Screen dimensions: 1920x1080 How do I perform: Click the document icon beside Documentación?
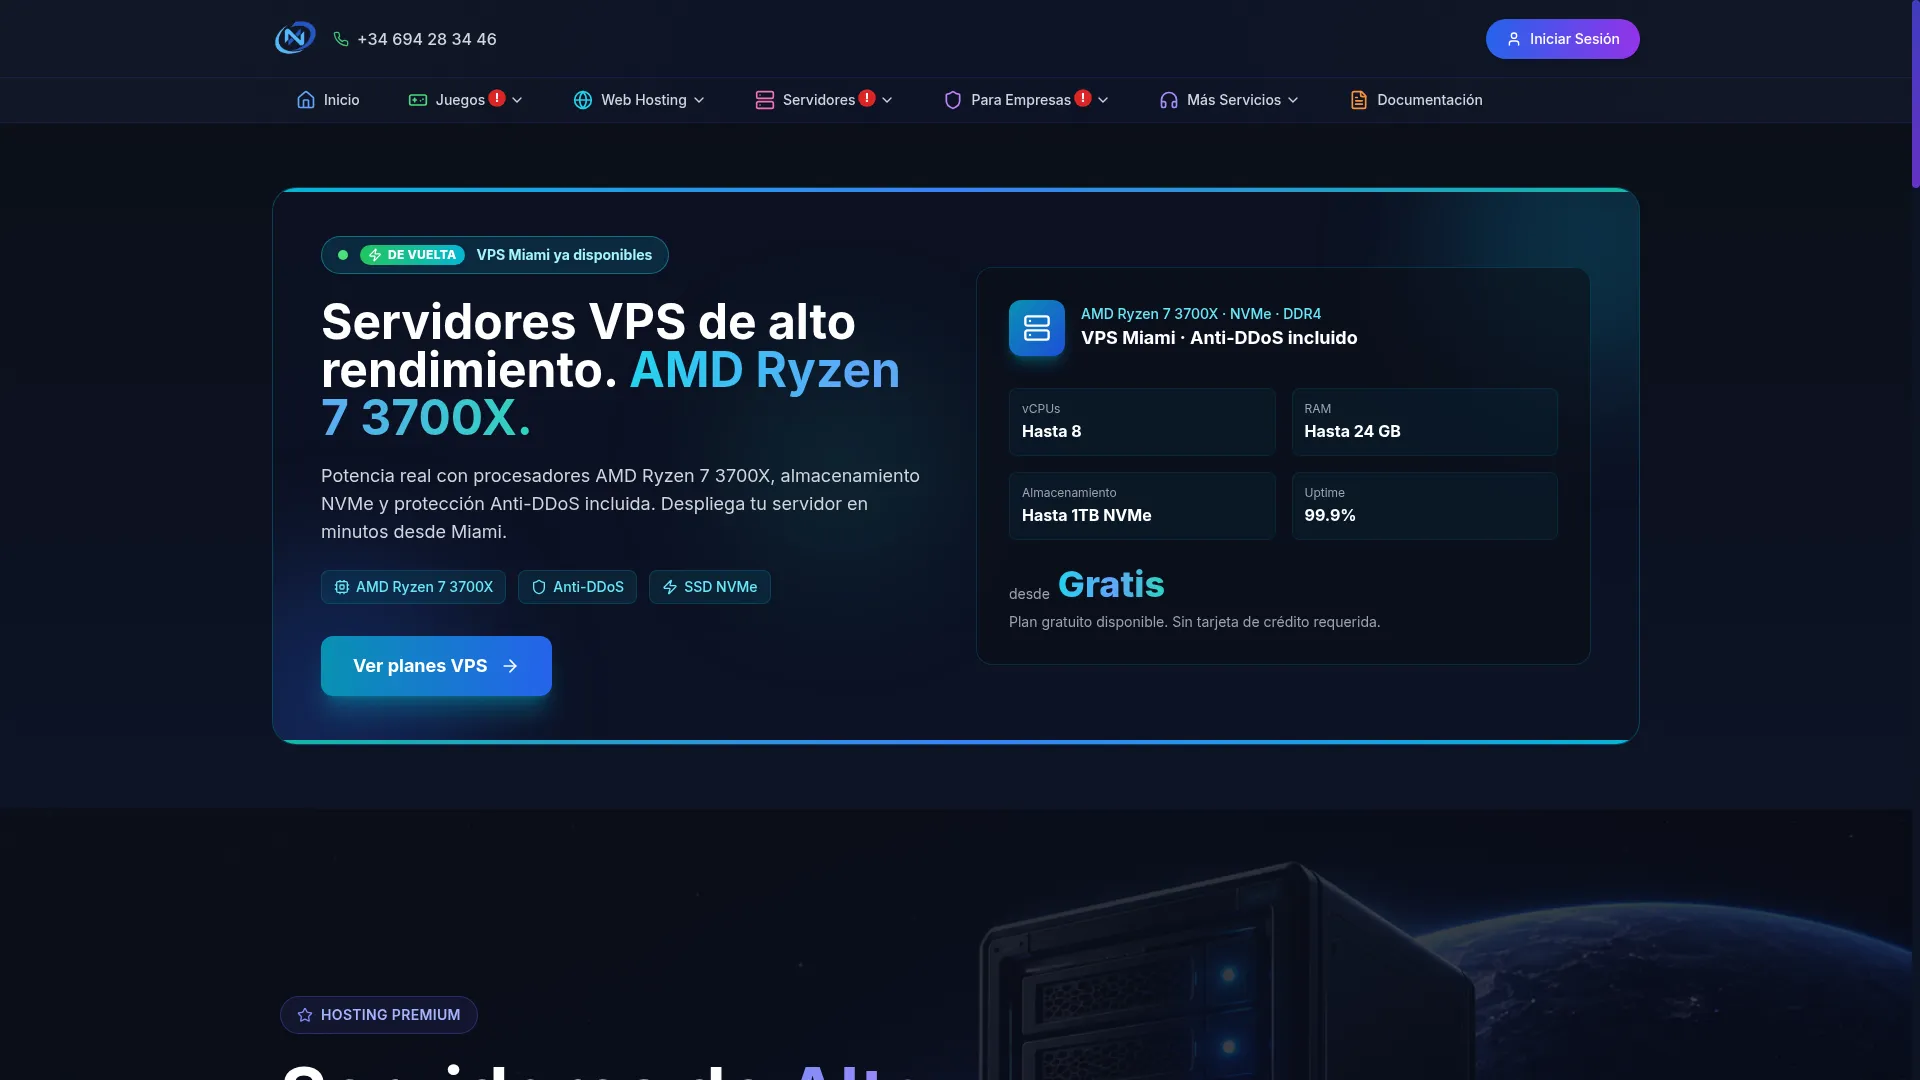pyautogui.click(x=1359, y=100)
